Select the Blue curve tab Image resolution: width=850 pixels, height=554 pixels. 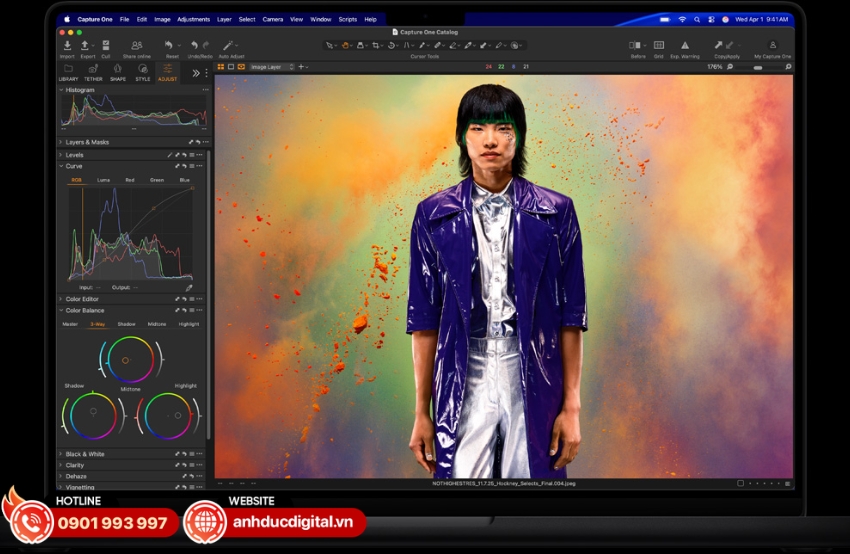pyautogui.click(x=184, y=180)
